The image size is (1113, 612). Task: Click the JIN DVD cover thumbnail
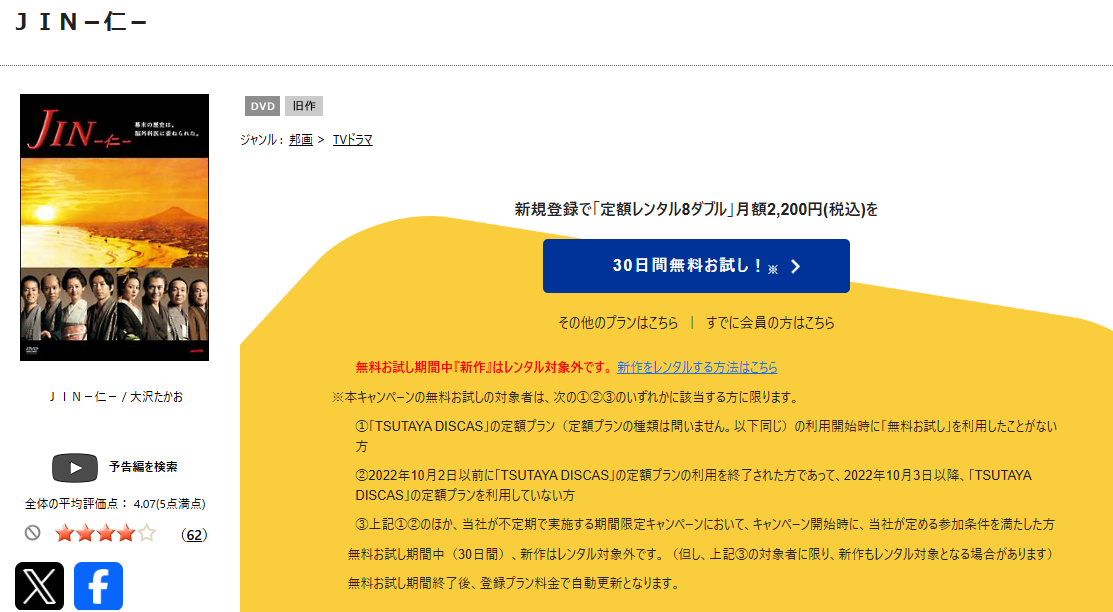pos(115,227)
